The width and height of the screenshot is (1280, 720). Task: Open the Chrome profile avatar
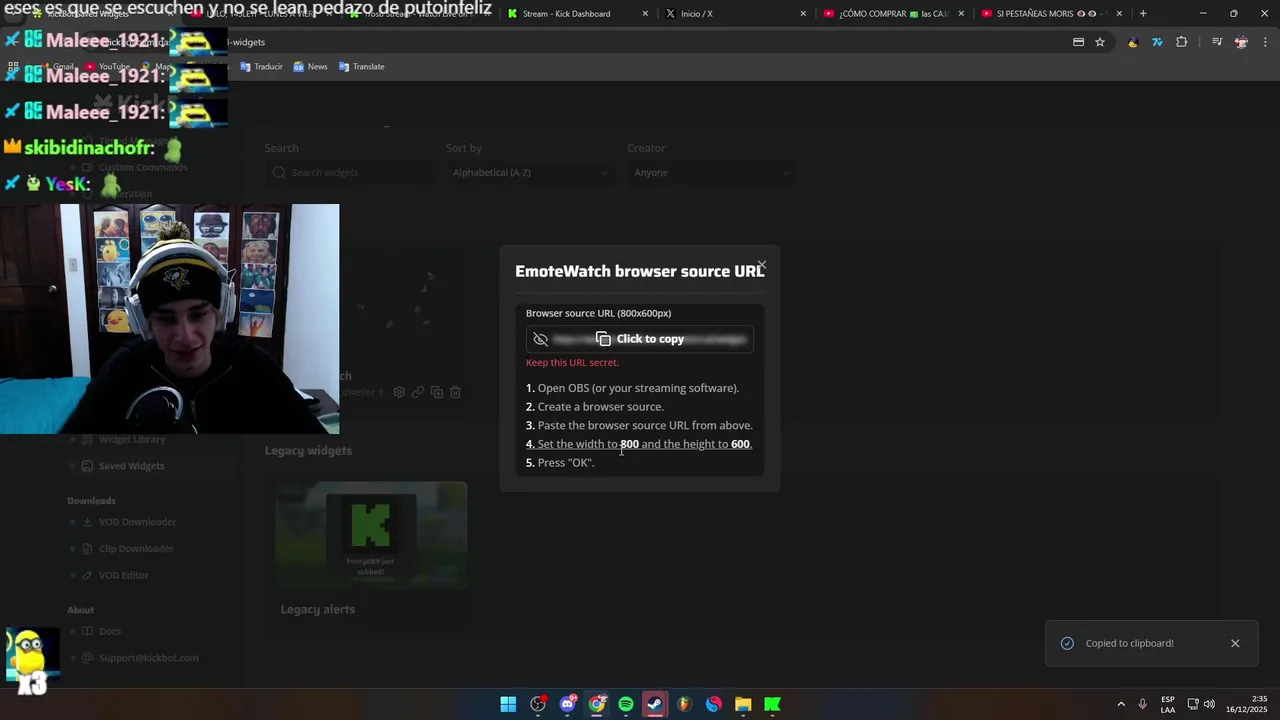click(1241, 42)
